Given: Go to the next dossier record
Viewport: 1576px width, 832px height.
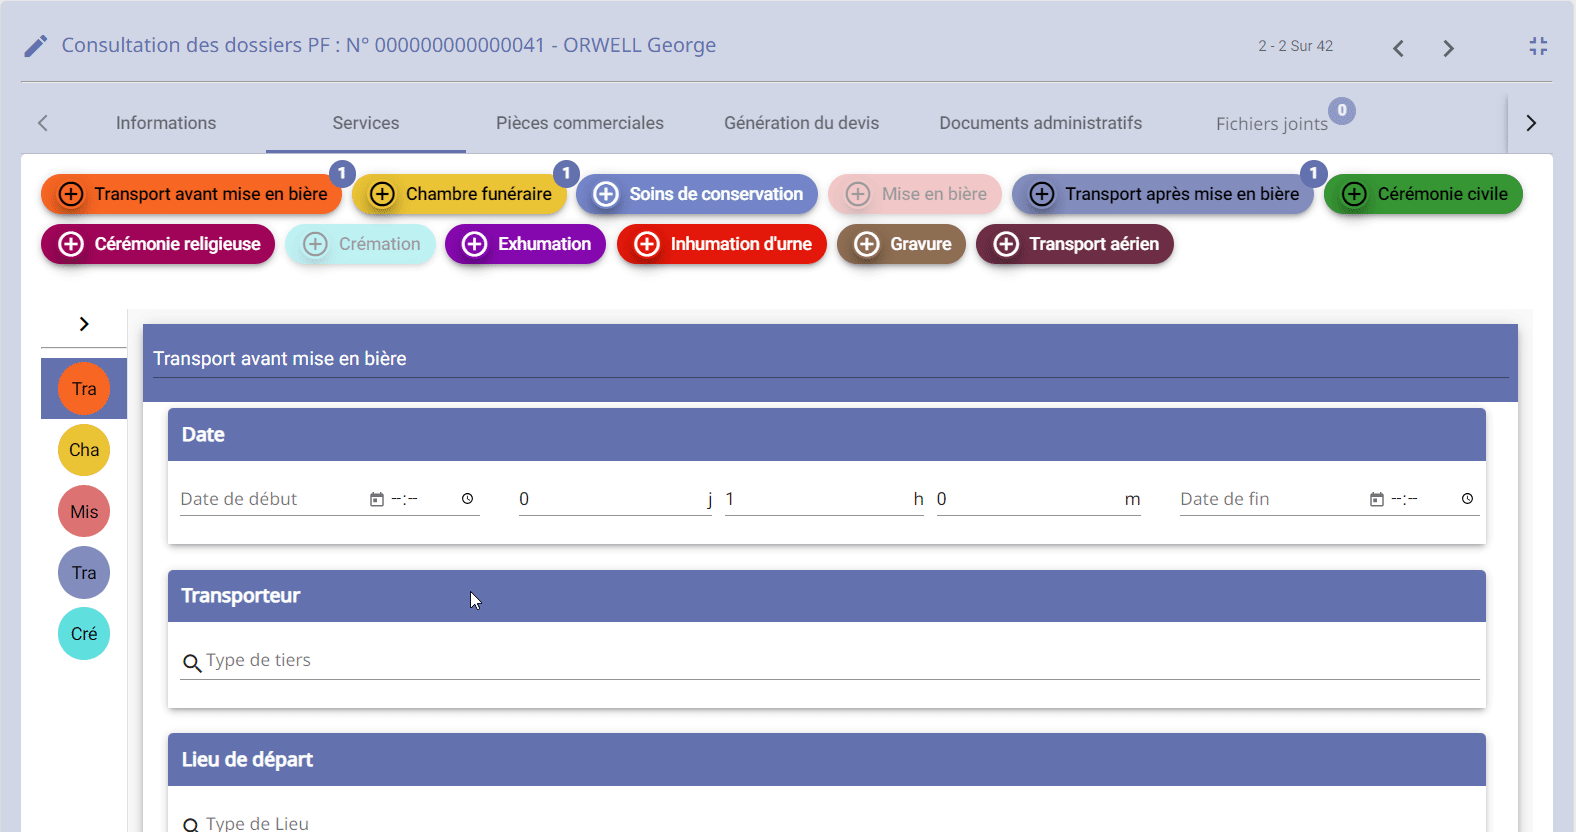Looking at the screenshot, I should point(1448,48).
